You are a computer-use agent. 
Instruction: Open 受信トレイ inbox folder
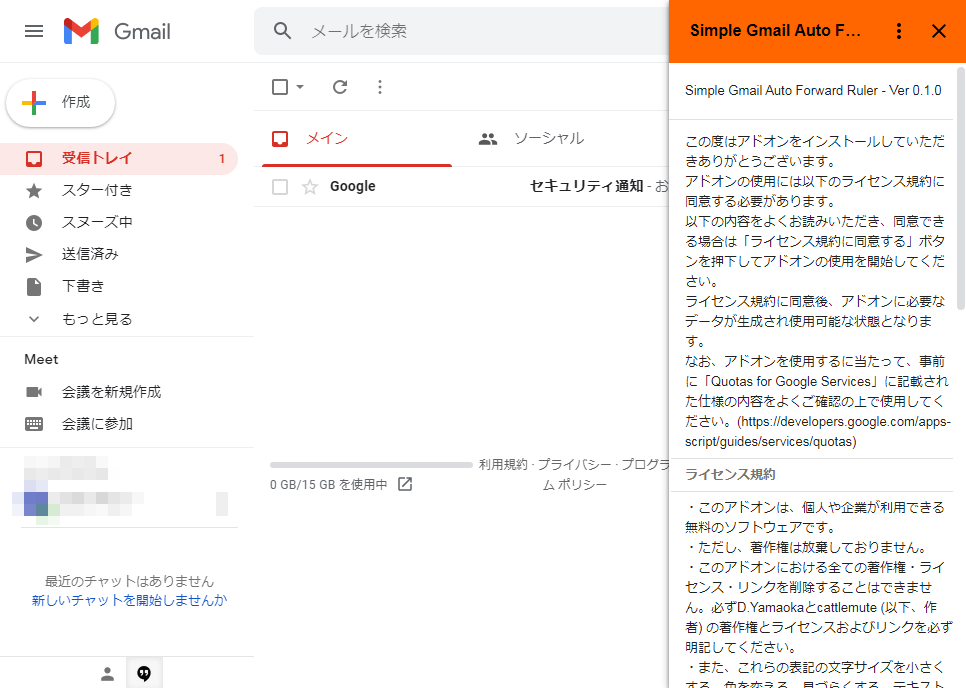point(119,158)
